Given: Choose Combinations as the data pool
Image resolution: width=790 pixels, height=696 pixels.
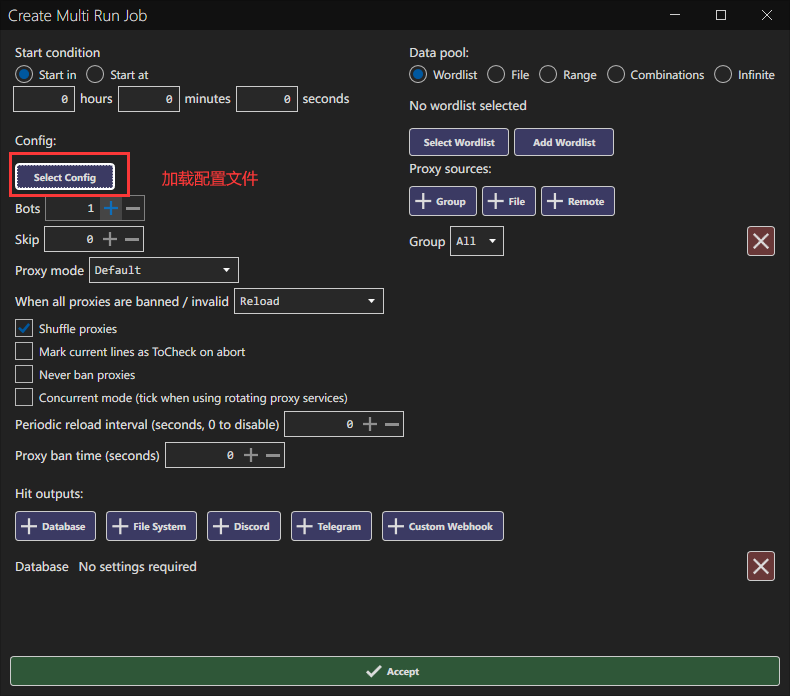Looking at the screenshot, I should [x=616, y=74].
